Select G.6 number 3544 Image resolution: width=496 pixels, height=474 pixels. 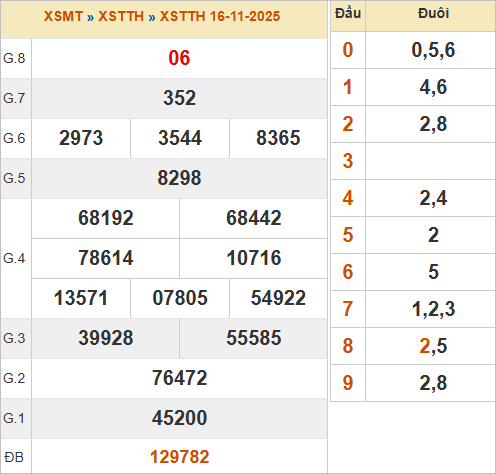click(180, 138)
